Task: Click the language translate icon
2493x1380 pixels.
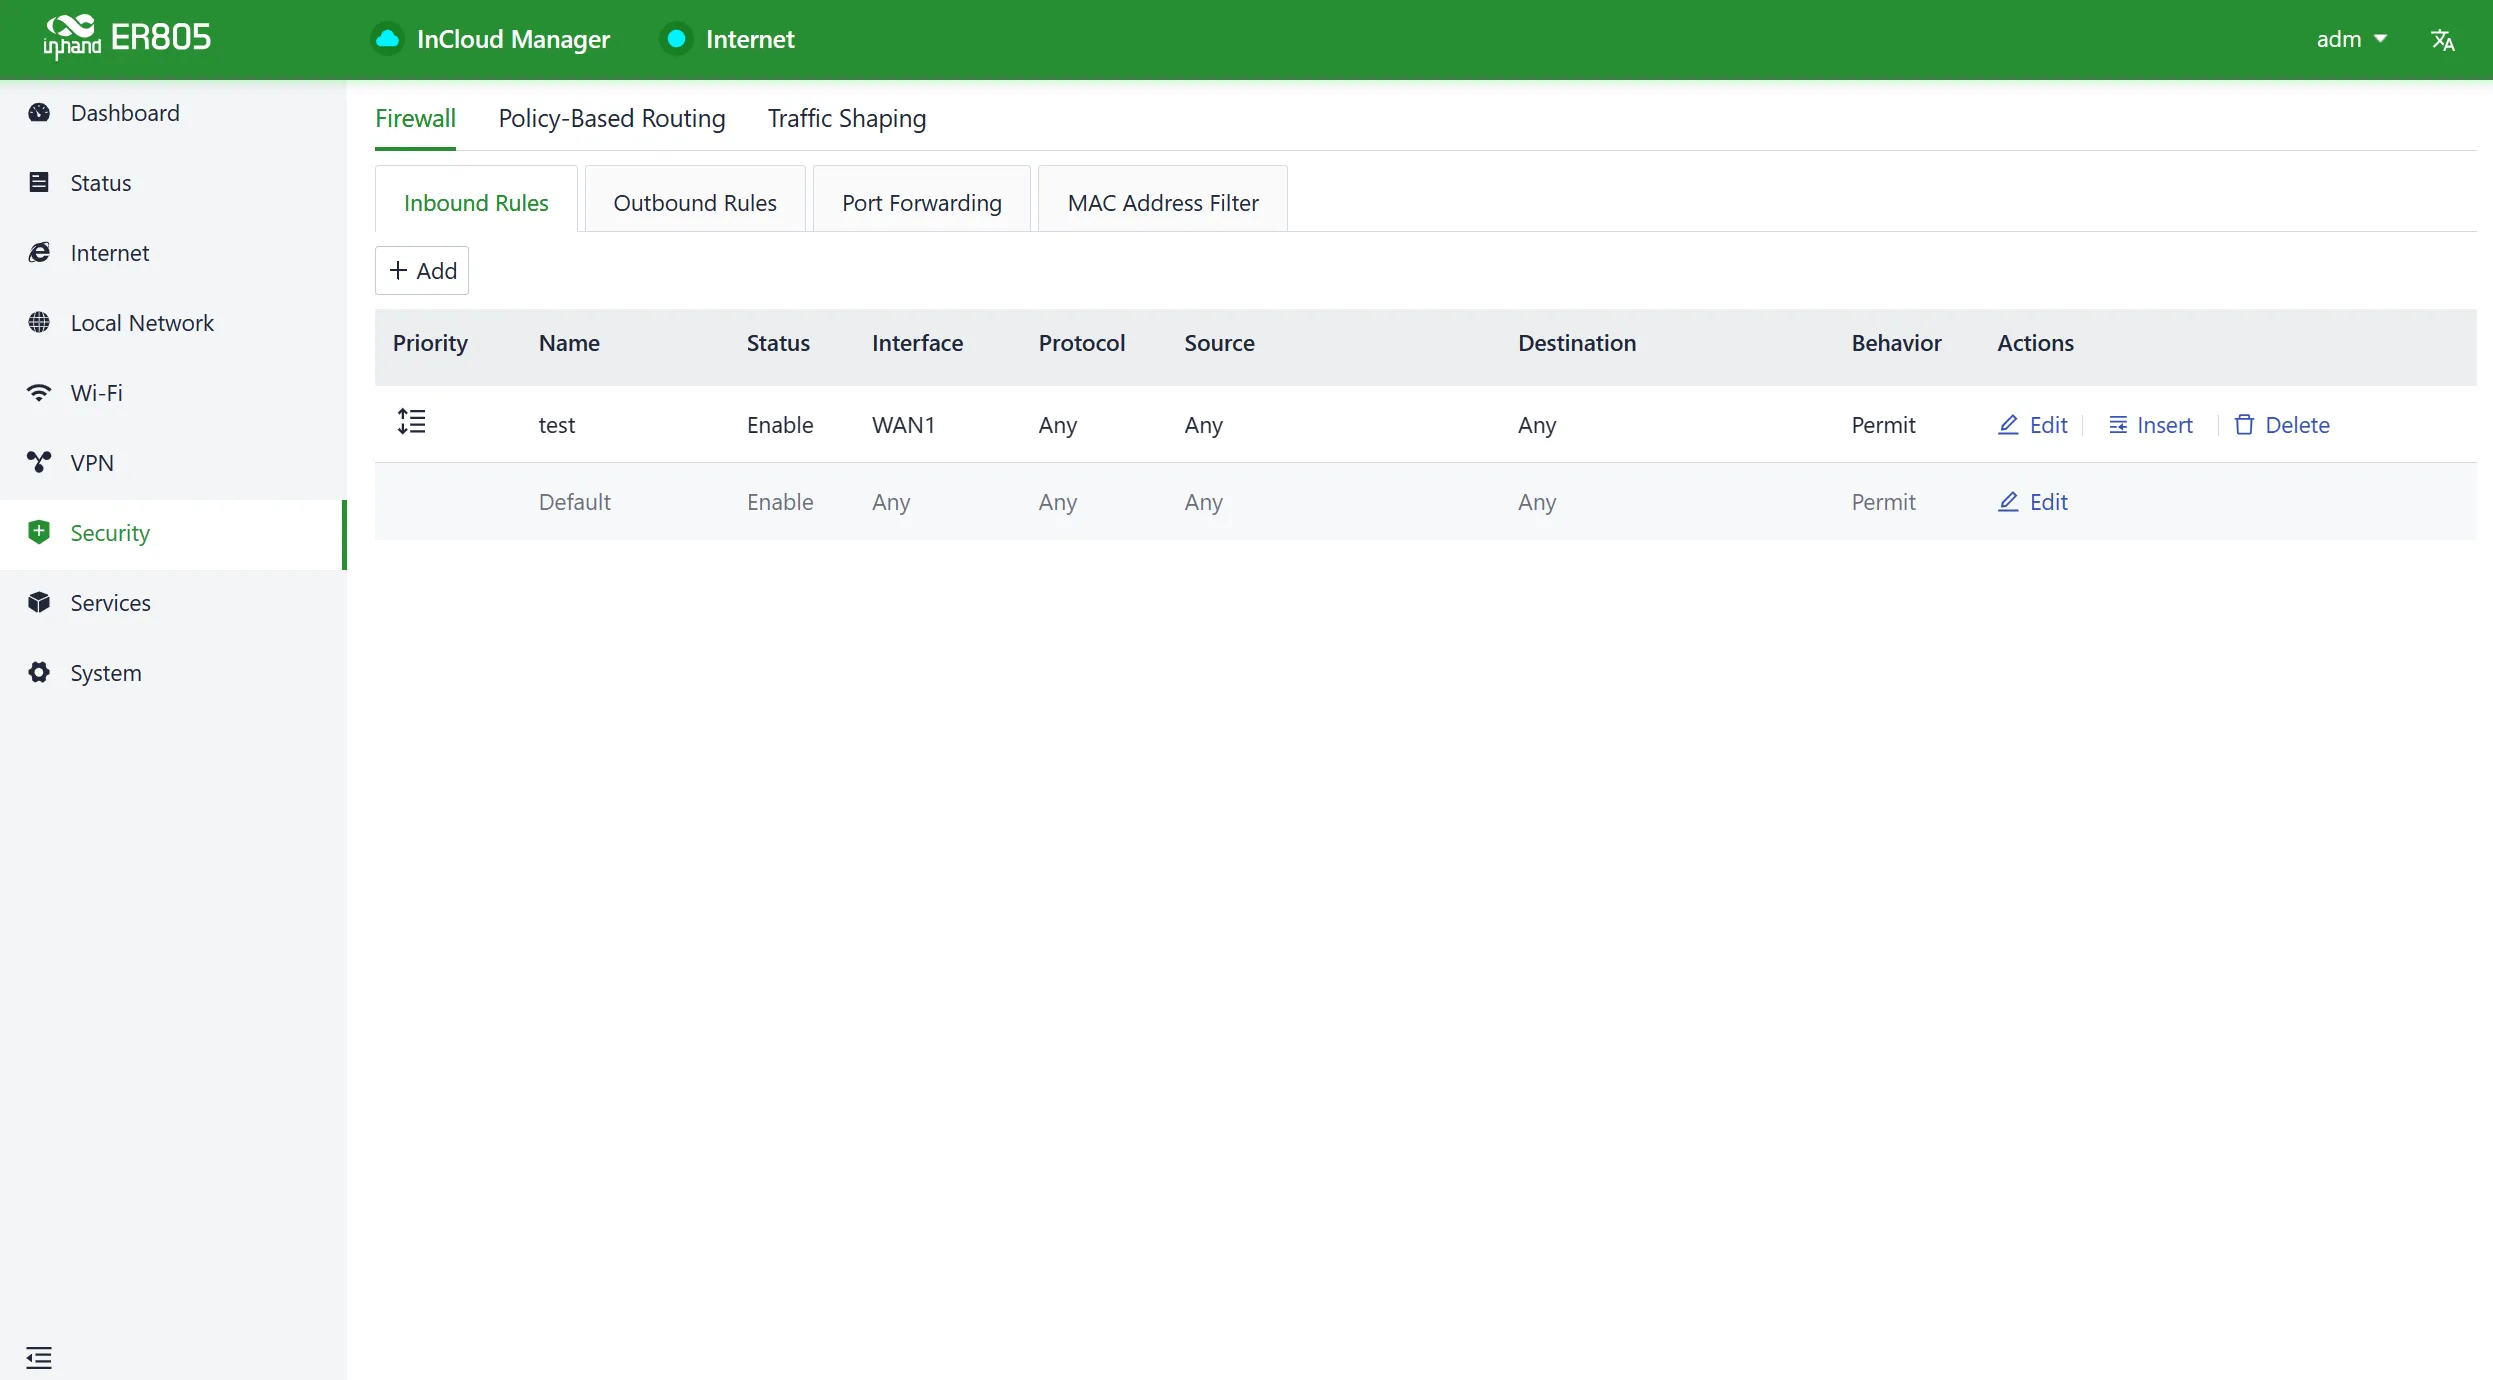Action: coord(2443,40)
